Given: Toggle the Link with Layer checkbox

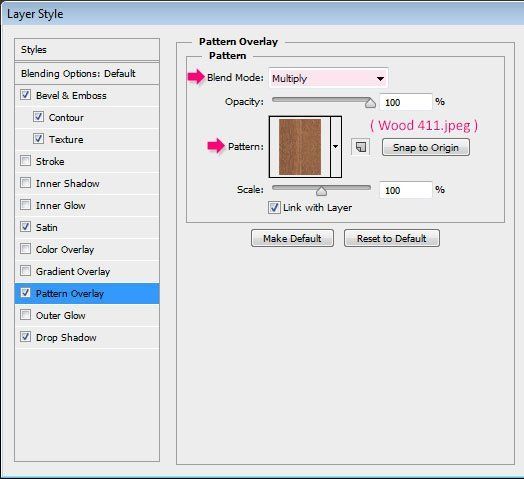Looking at the screenshot, I should click(x=274, y=207).
